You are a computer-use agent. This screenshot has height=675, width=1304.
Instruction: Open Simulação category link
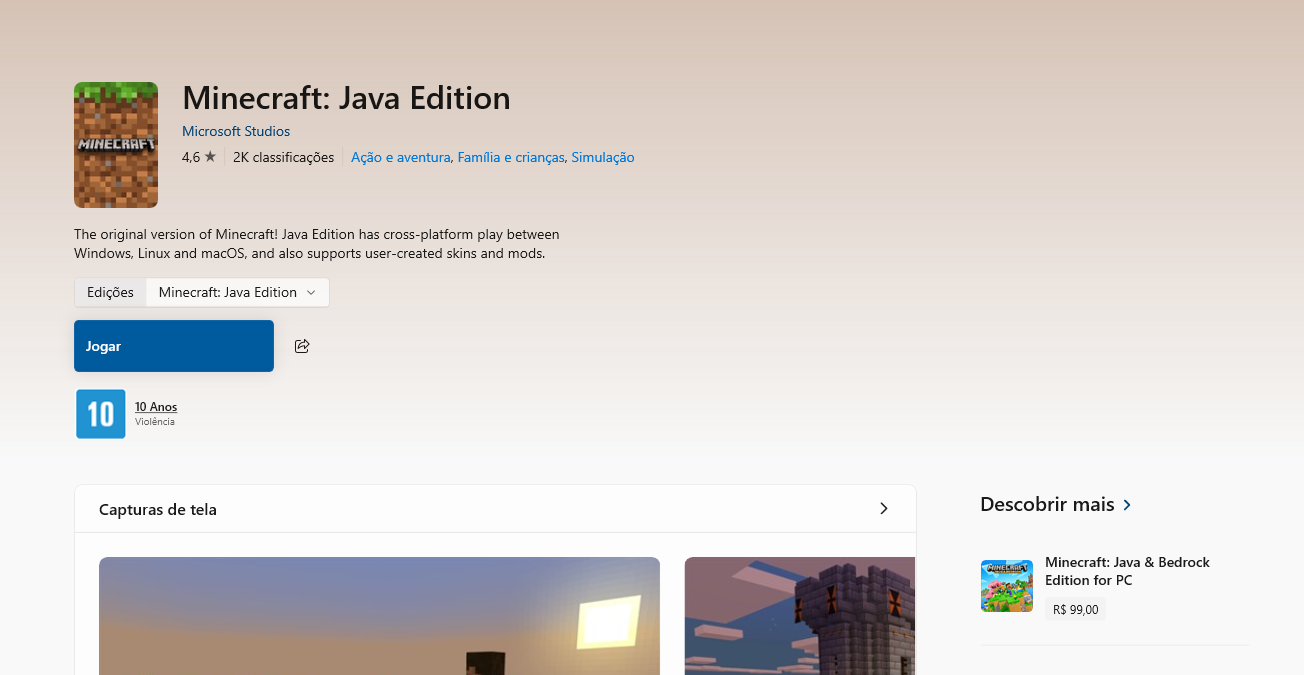pyautogui.click(x=603, y=157)
